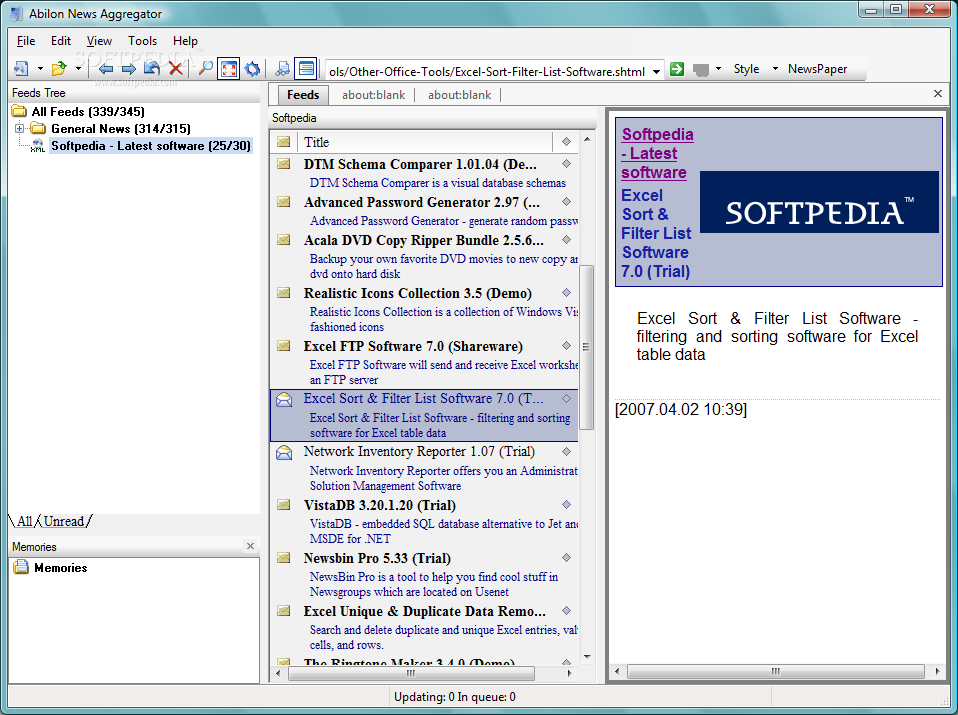Click the article list horizontal scrollbar
The width and height of the screenshot is (958, 715).
tap(411, 673)
